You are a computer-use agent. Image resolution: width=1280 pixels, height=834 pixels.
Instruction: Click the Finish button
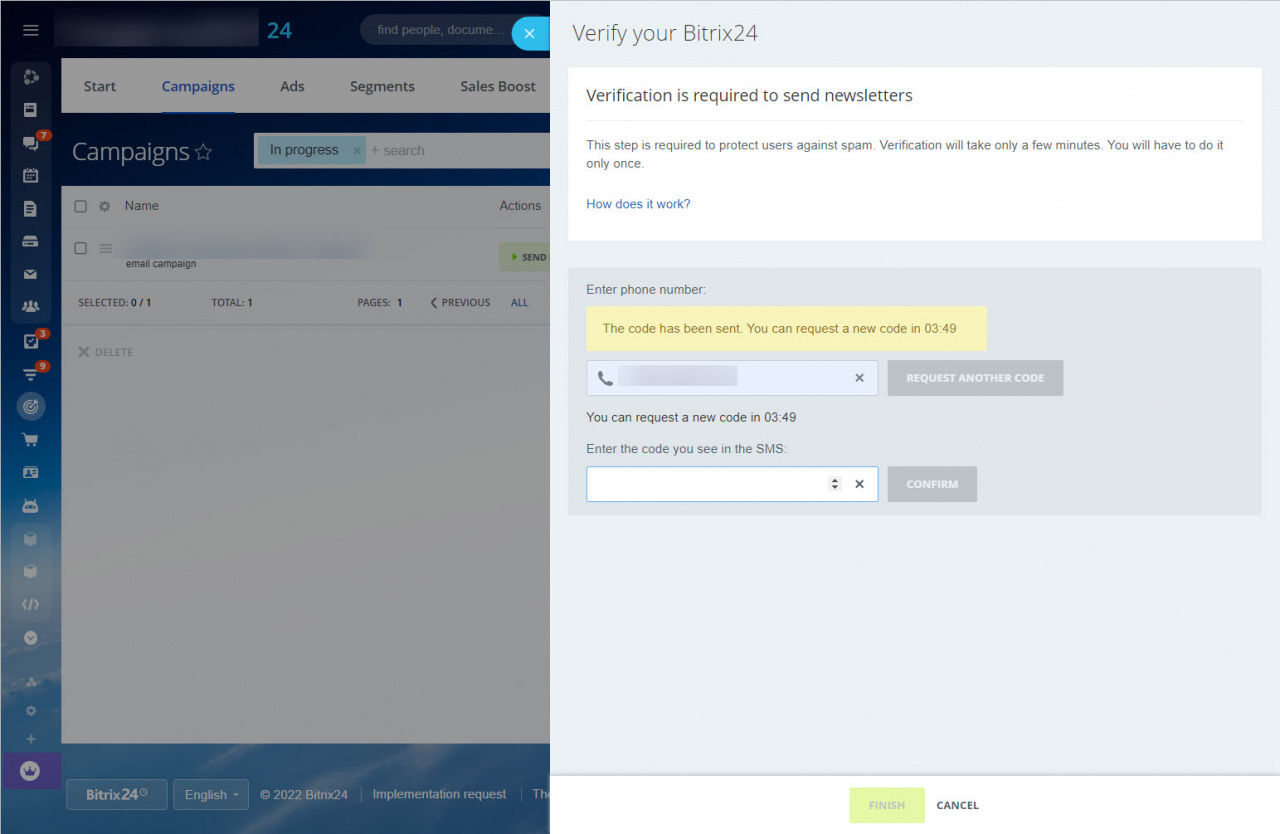coord(887,805)
